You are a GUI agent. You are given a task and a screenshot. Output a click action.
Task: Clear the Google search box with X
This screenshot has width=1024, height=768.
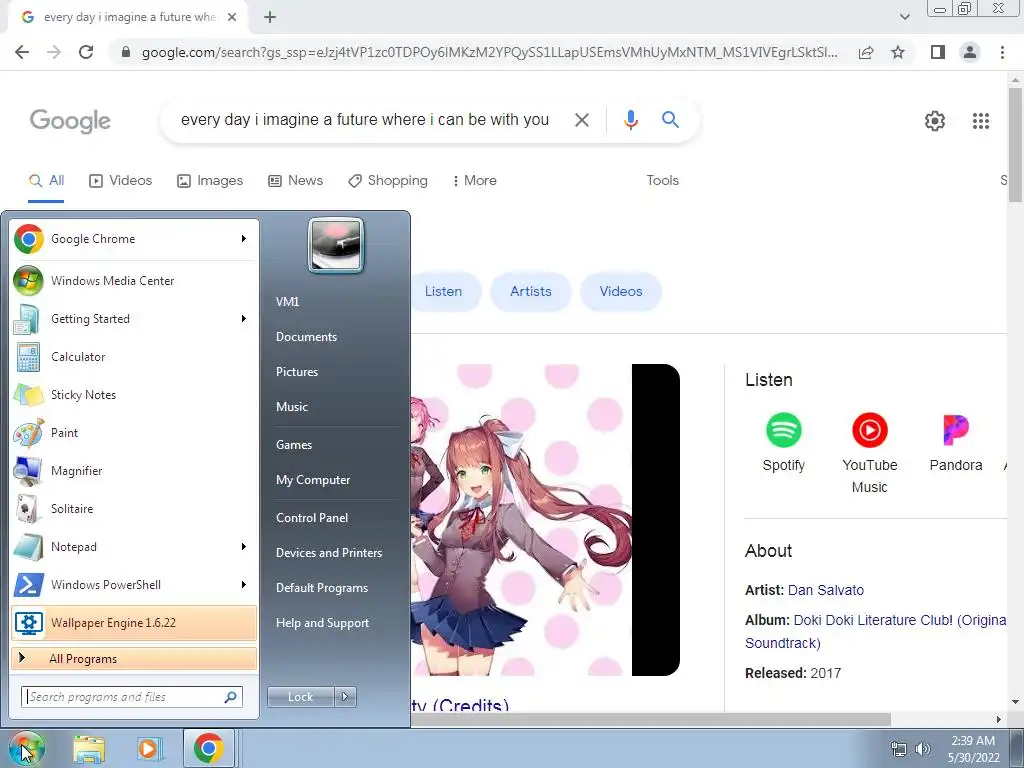point(581,120)
